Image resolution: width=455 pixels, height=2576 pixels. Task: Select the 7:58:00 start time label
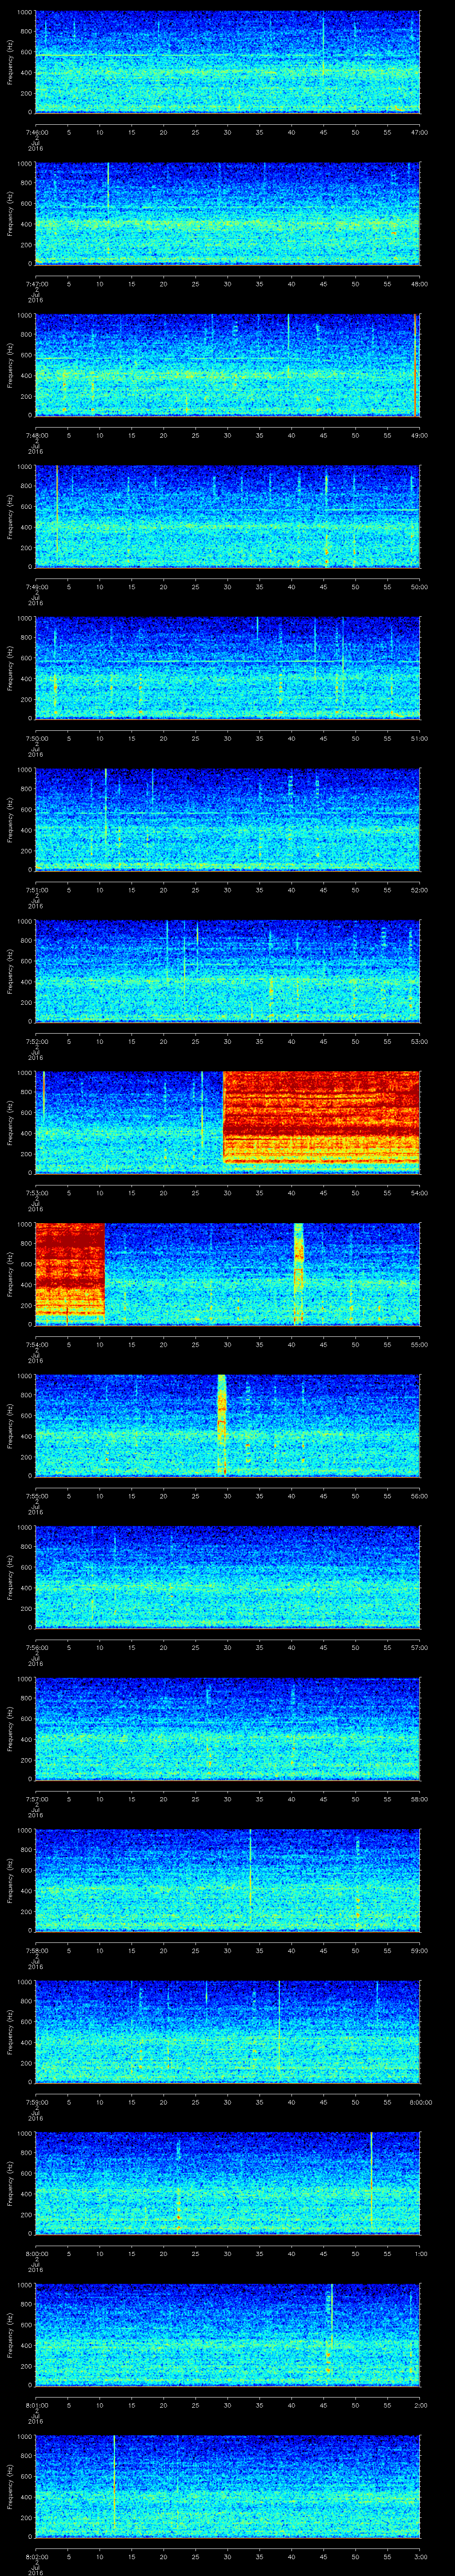pyautogui.click(x=36, y=1950)
